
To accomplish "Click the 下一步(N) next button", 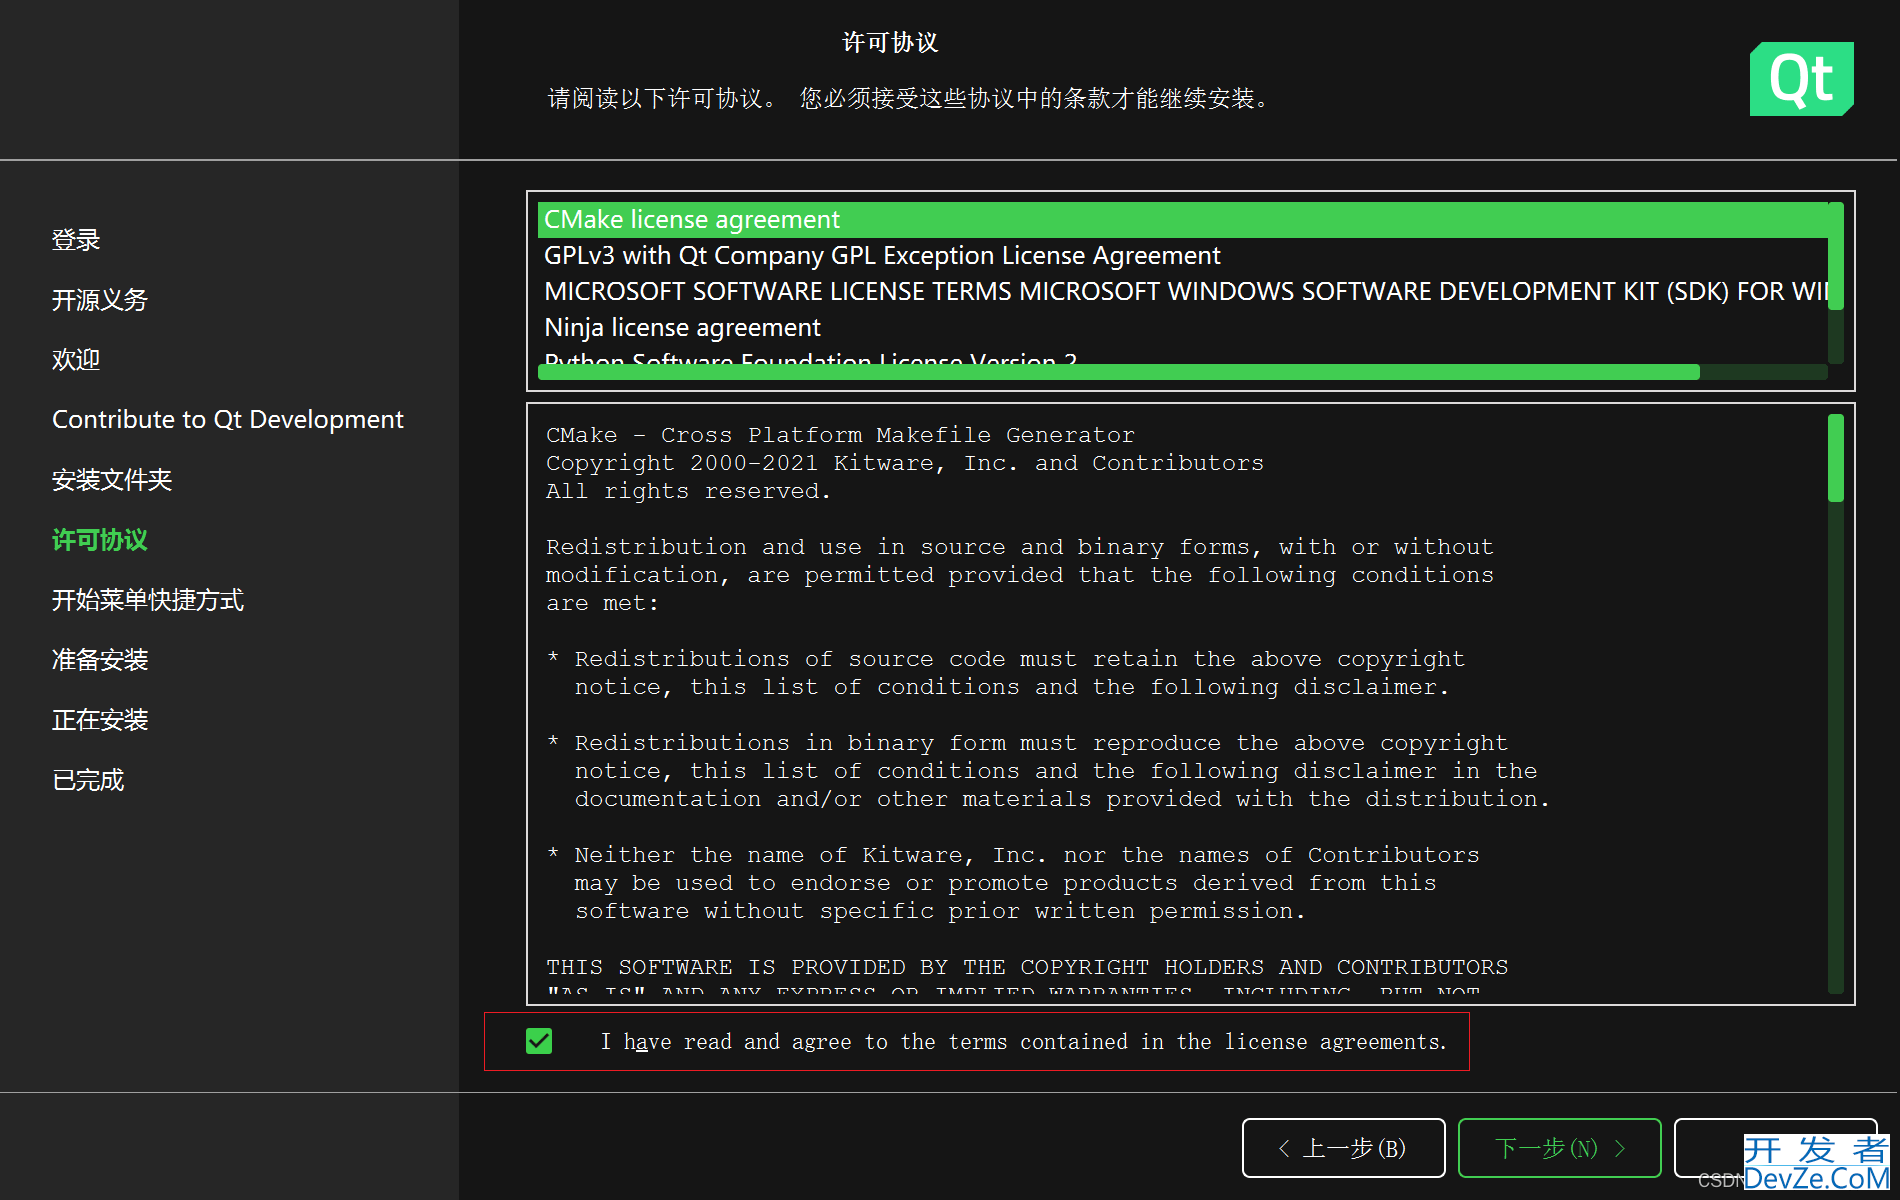I will tap(1559, 1148).
